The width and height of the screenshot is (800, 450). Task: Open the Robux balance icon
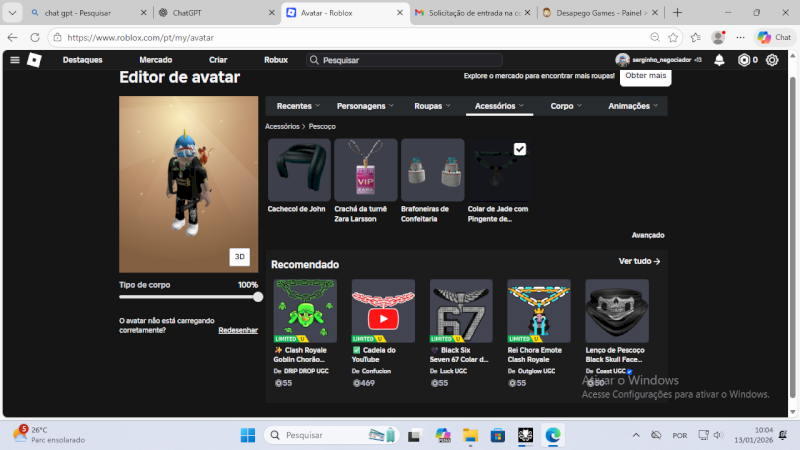744,60
